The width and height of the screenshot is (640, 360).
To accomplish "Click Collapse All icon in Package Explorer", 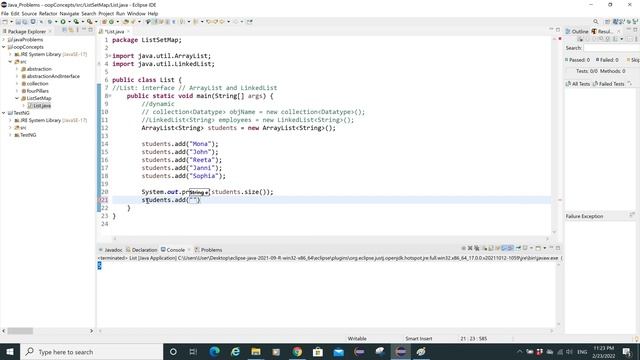I will (x=64, y=30).
